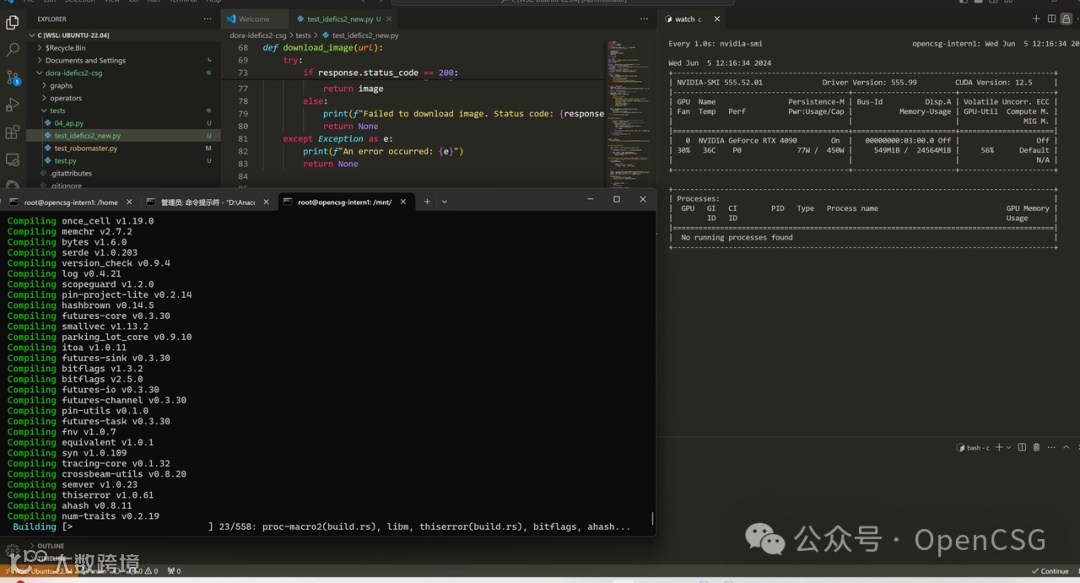
Task: Open Windows Terminal profile dropdown arrow
Action: tap(444, 202)
